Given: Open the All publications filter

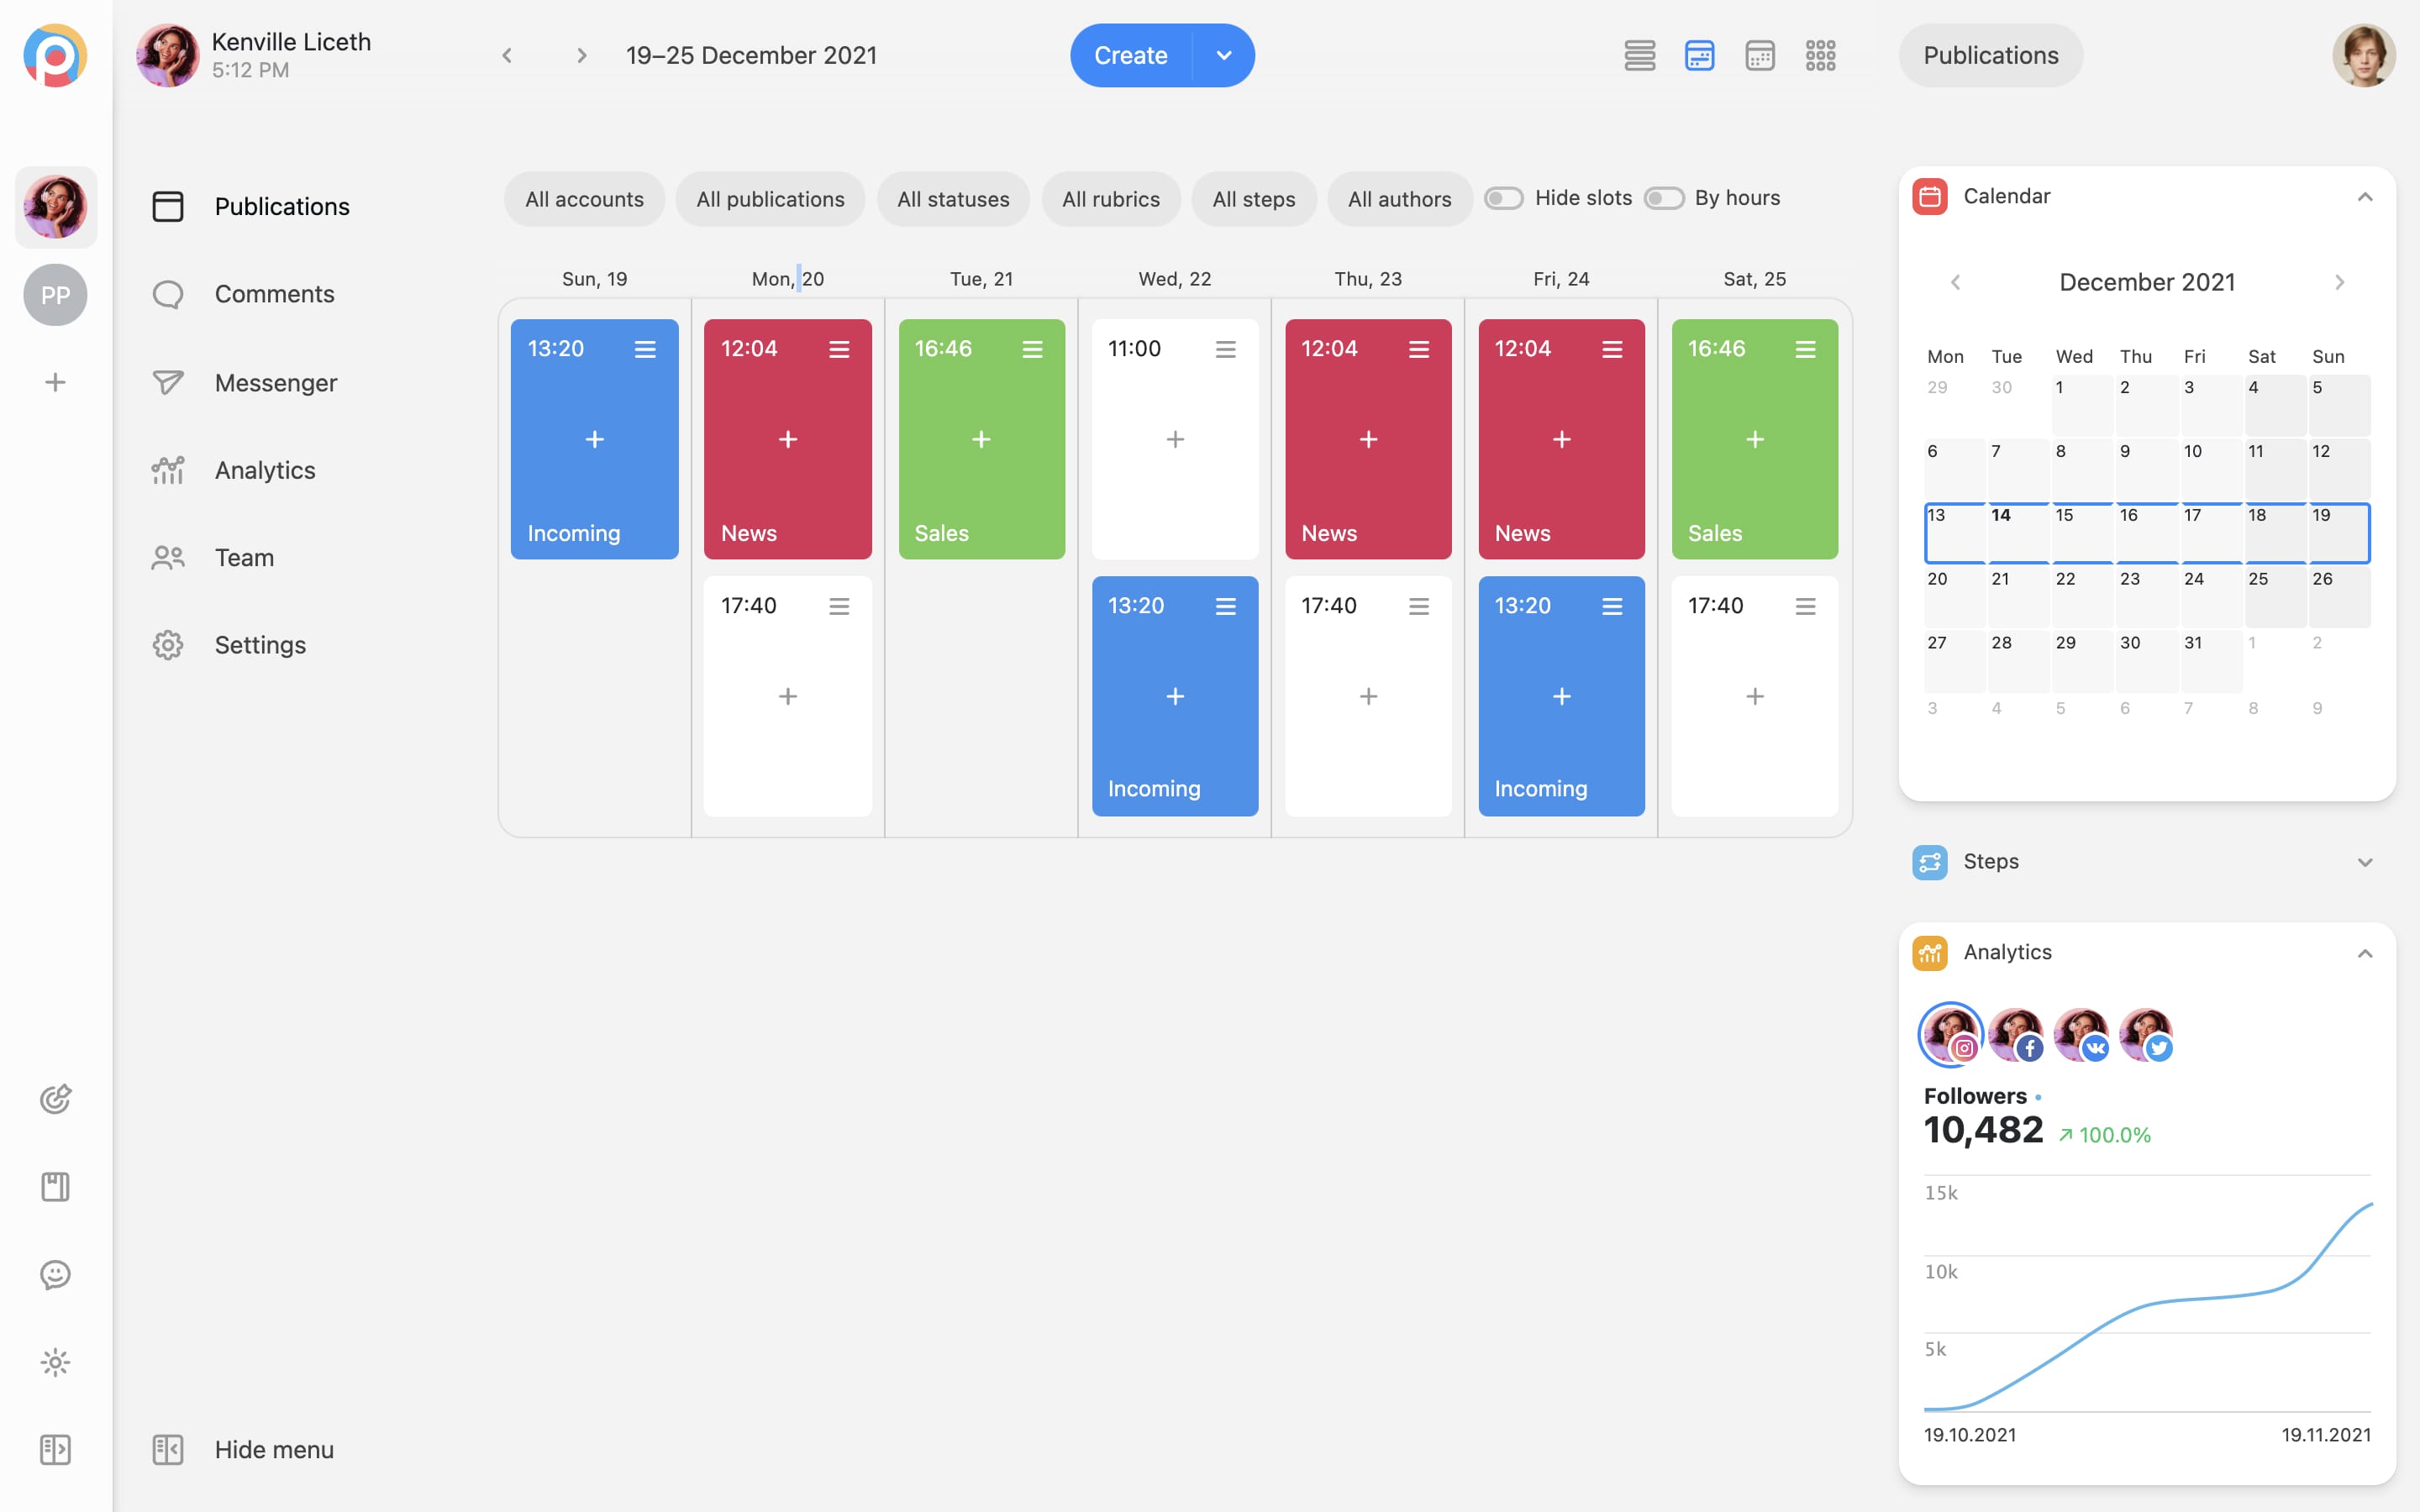Looking at the screenshot, I should click(x=770, y=199).
